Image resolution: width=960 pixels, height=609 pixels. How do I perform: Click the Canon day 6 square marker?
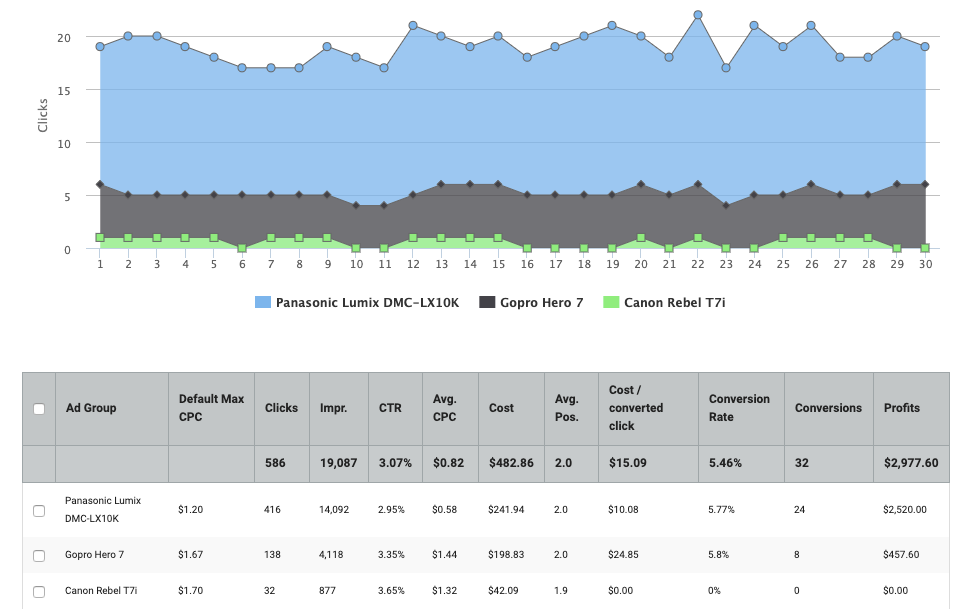tap(242, 248)
